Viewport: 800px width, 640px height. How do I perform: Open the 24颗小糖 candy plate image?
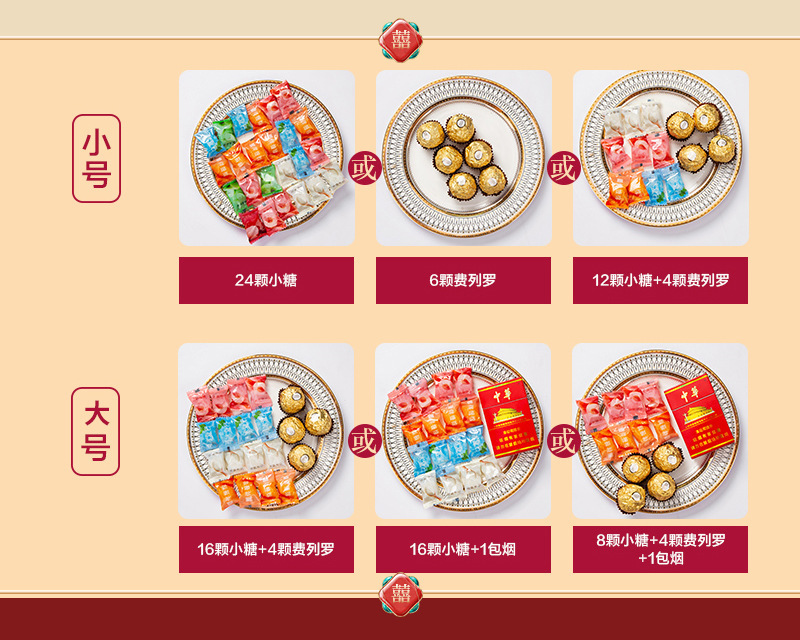[267, 158]
